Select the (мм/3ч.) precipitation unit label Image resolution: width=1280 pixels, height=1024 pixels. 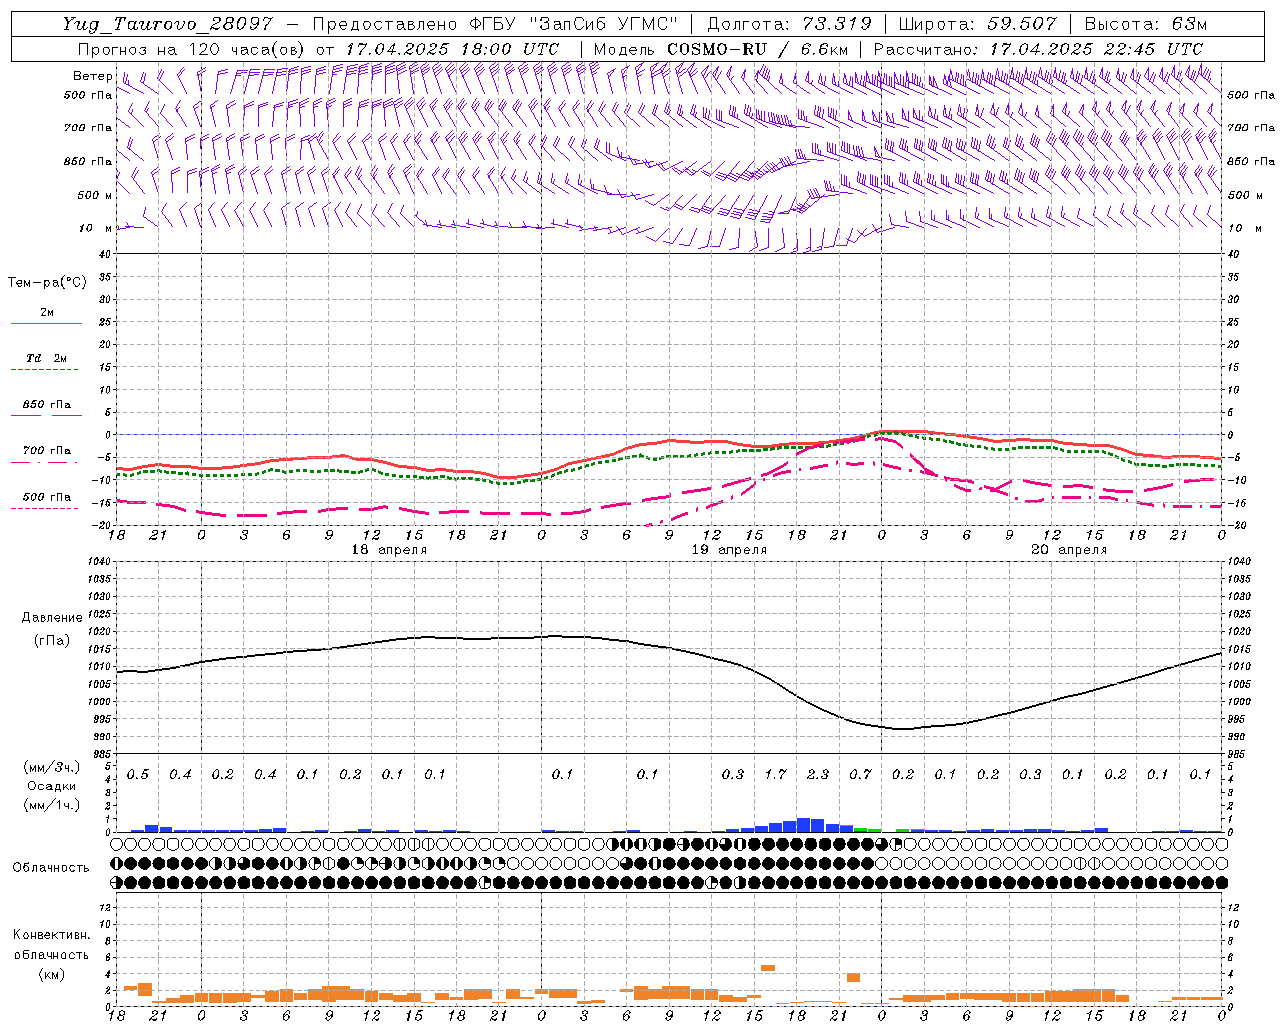52,768
